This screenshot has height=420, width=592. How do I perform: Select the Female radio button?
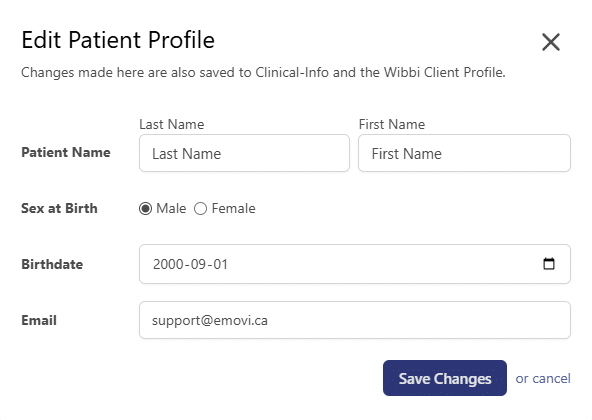[x=200, y=208]
